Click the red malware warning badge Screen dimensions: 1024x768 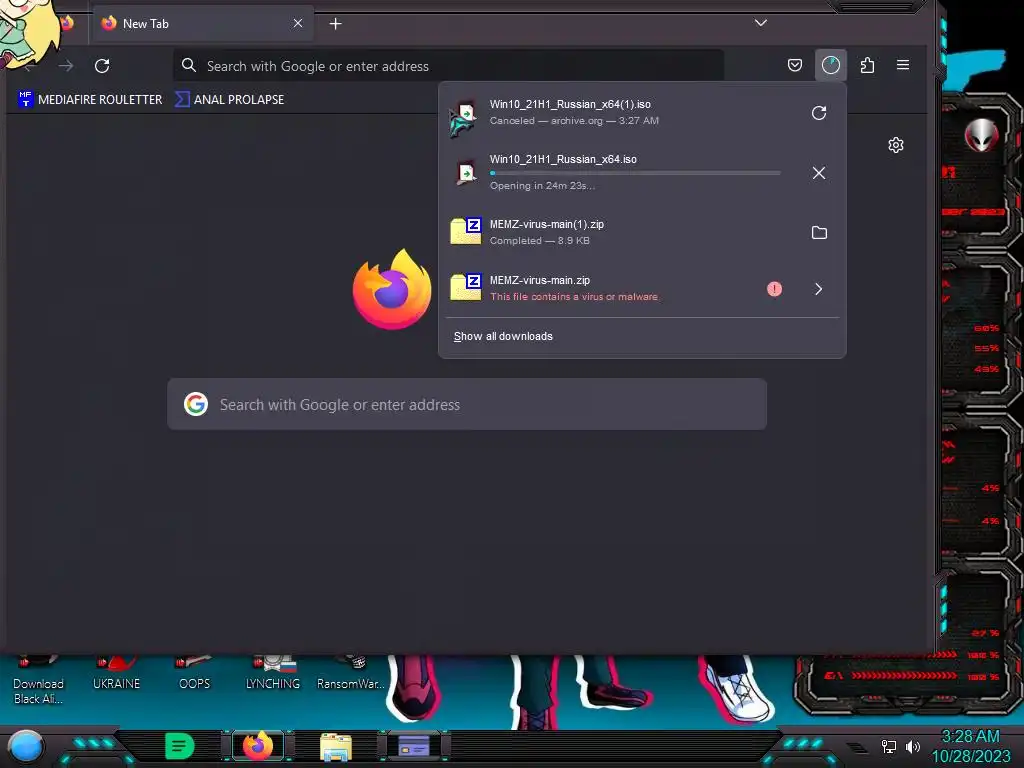[775, 289]
